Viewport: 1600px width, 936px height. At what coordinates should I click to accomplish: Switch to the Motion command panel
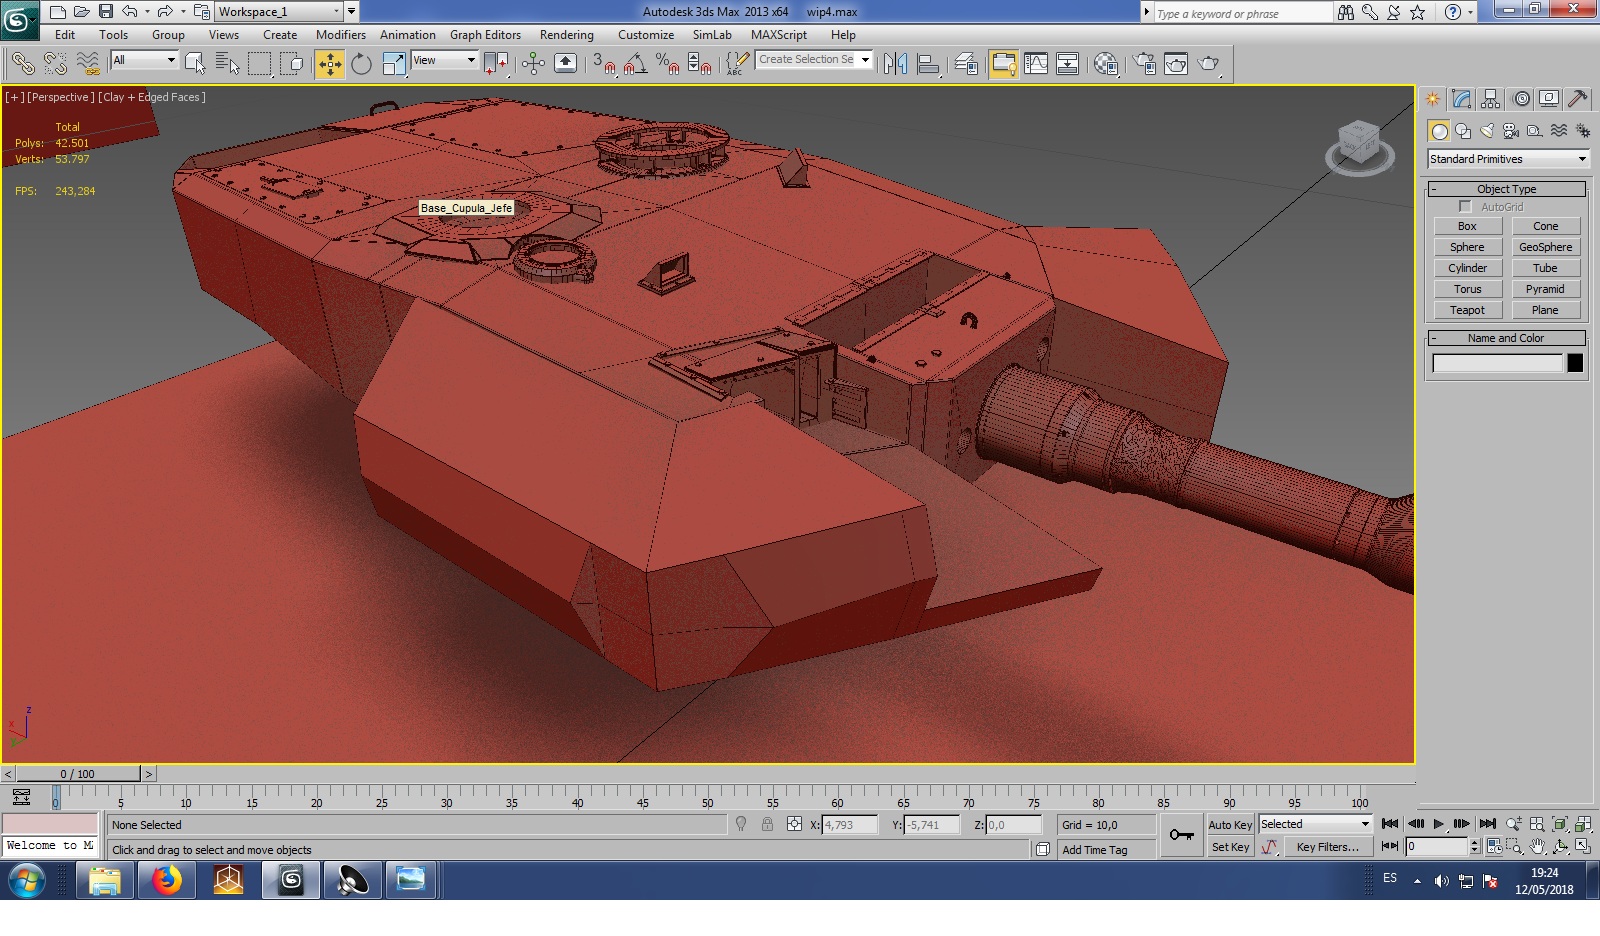pos(1521,99)
